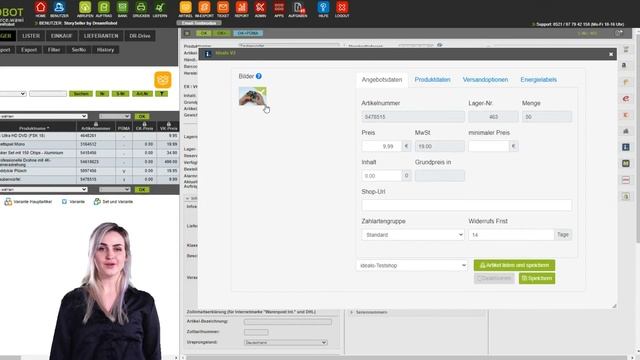Focus the Widerrufs Frist input field

click(x=511, y=235)
